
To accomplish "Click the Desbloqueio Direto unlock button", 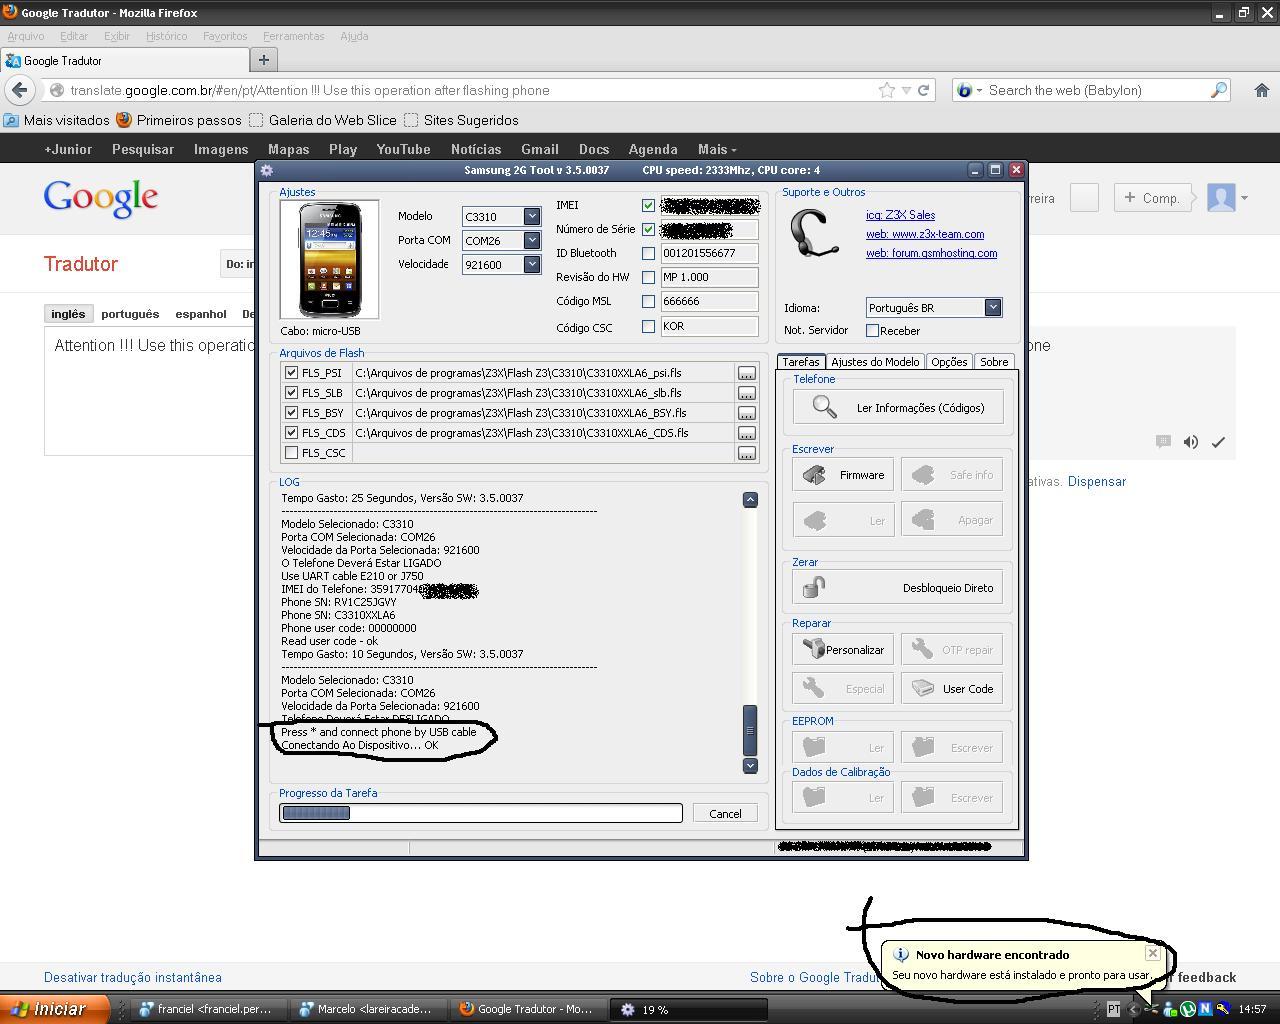I will [x=898, y=587].
